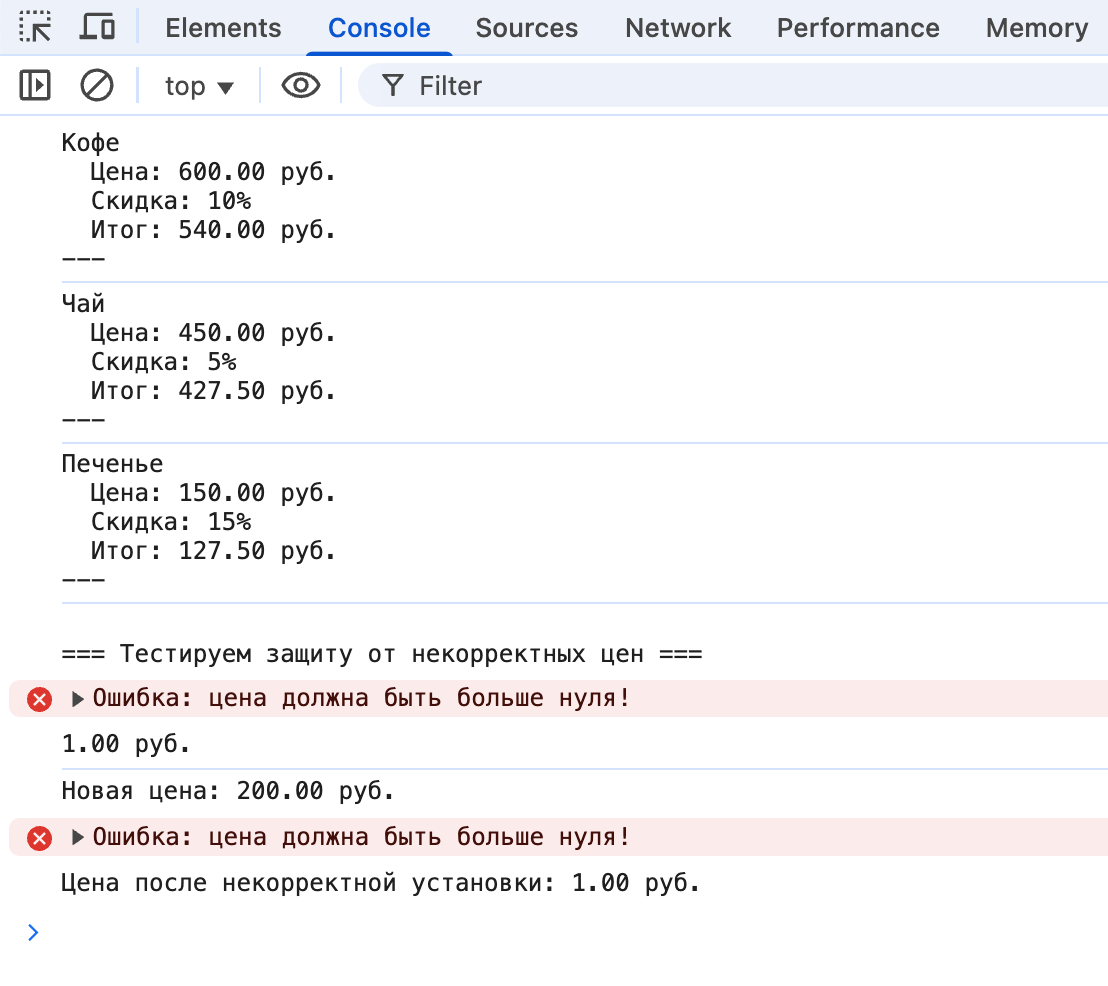The width and height of the screenshot is (1108, 986).
Task: Create live expression using eye icon
Action: [300, 86]
